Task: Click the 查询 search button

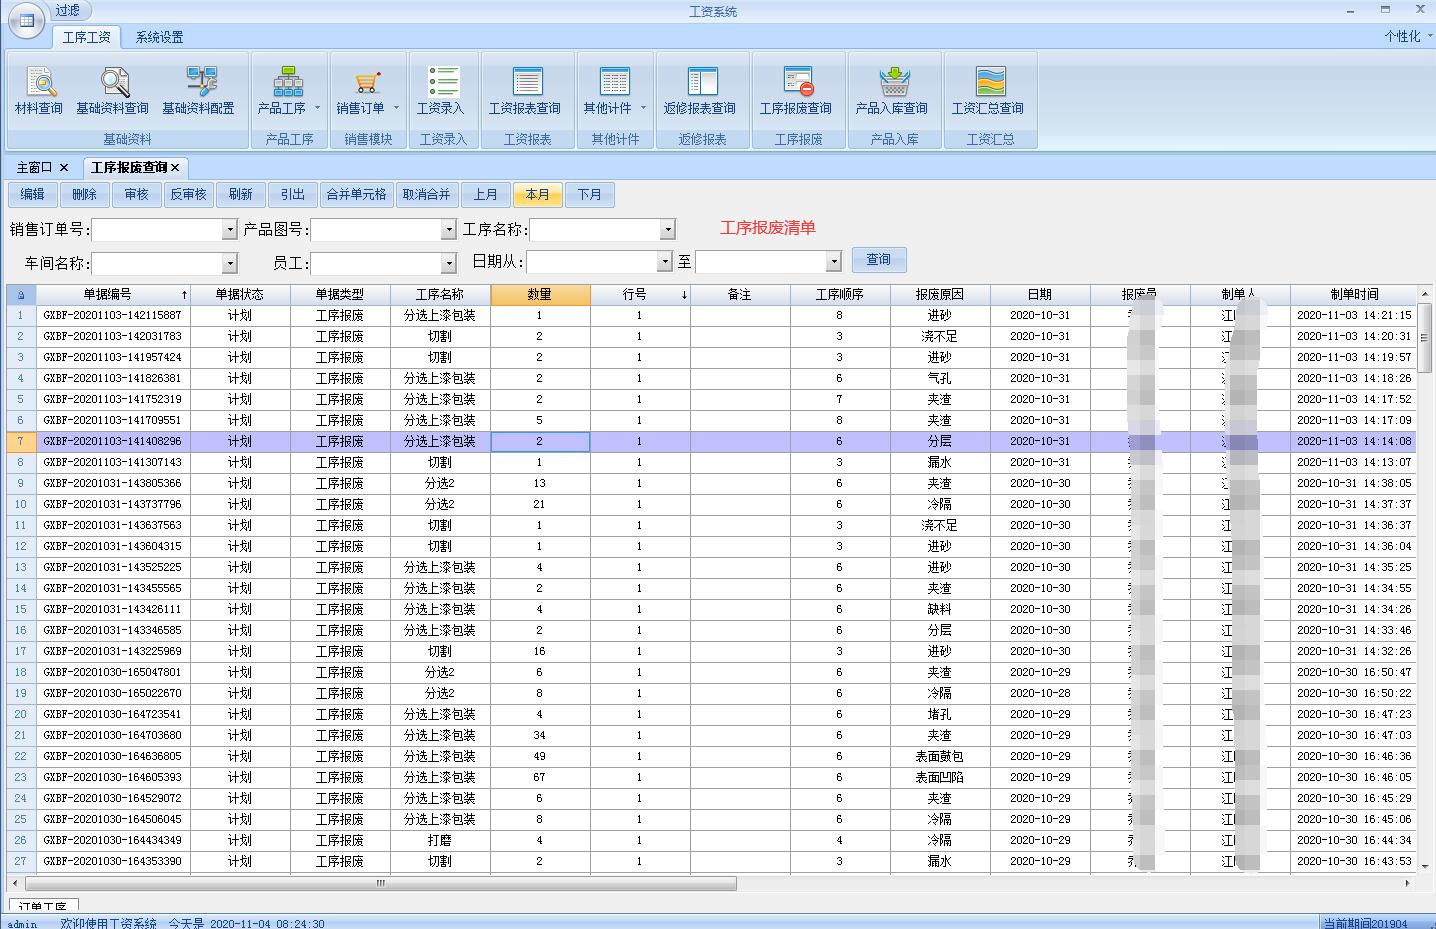Action: (879, 260)
